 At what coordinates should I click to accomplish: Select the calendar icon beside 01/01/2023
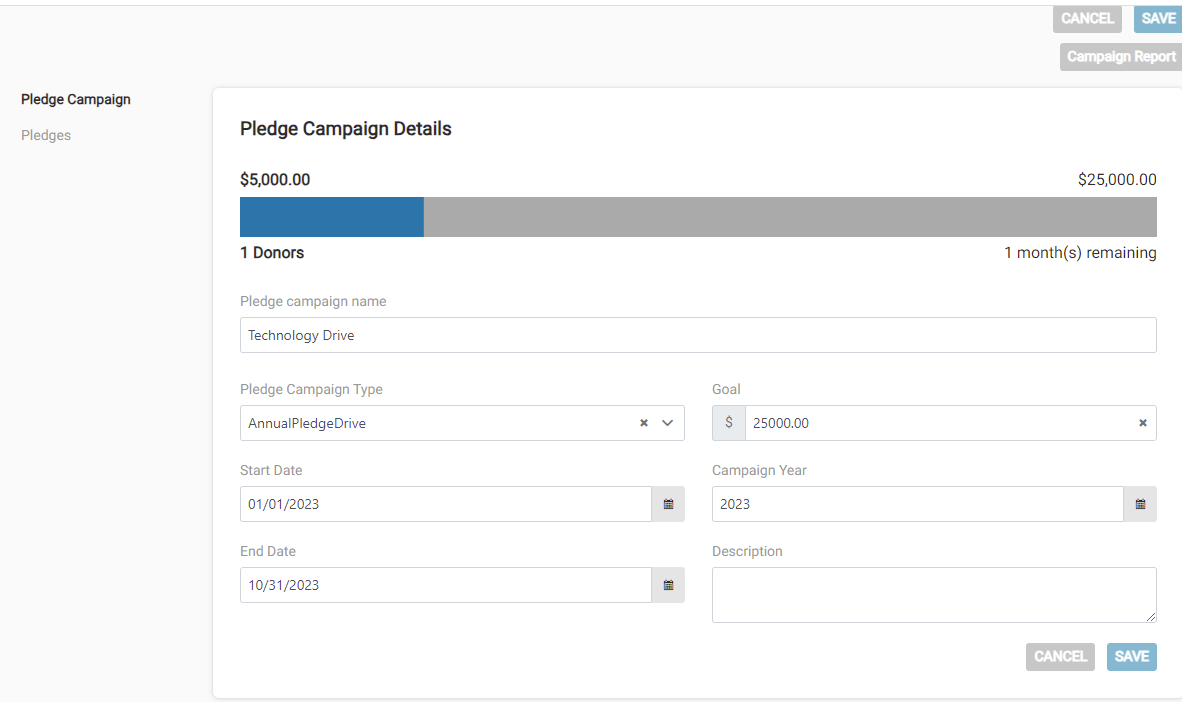(x=668, y=504)
